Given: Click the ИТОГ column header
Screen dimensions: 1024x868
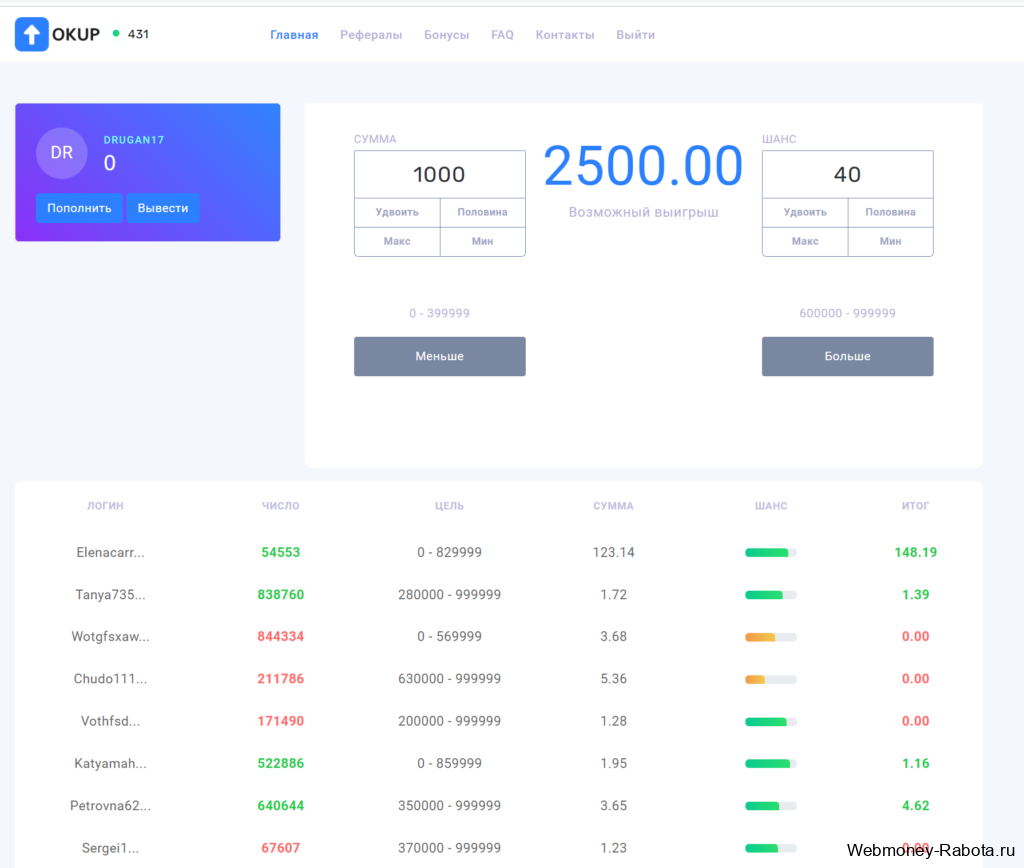Looking at the screenshot, I should [x=916, y=506].
